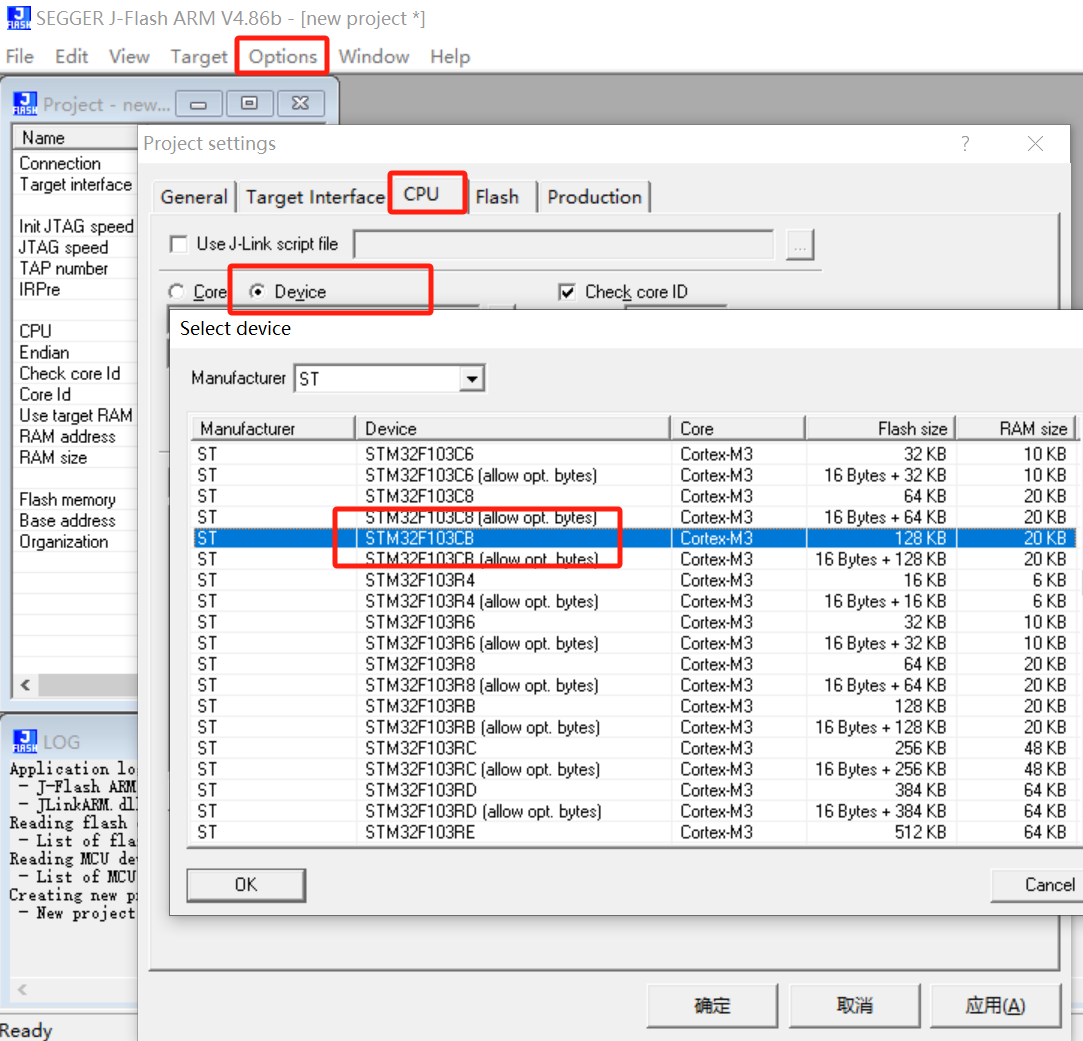Sort by Core column header
Screen dimensions: 1083x1041
[738, 428]
